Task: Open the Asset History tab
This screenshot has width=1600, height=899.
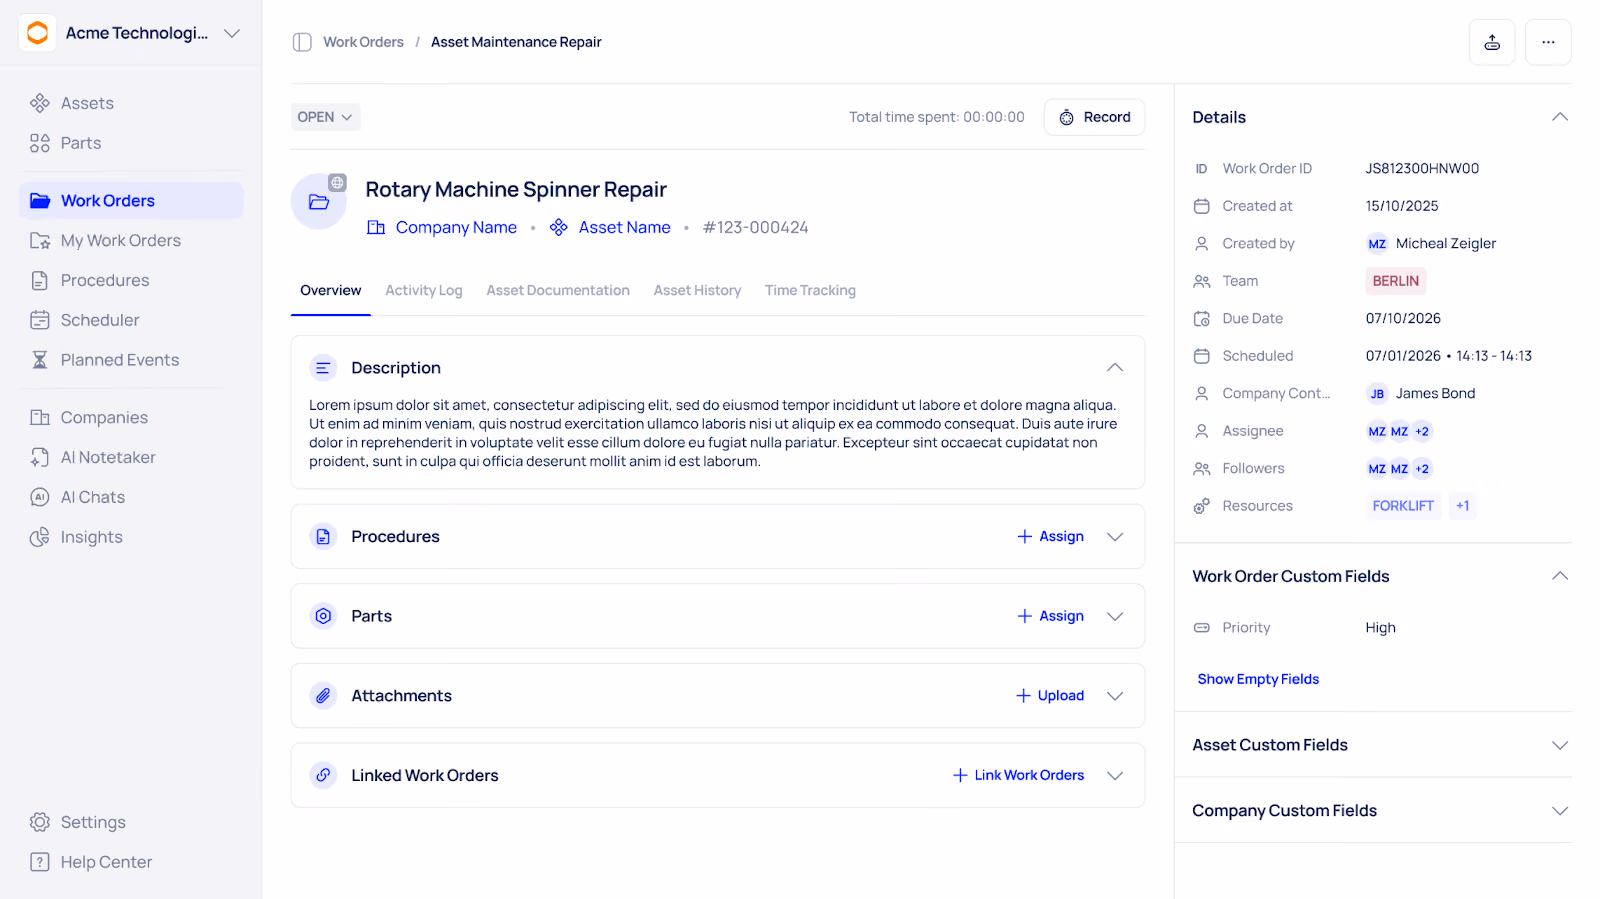Action: click(x=697, y=290)
